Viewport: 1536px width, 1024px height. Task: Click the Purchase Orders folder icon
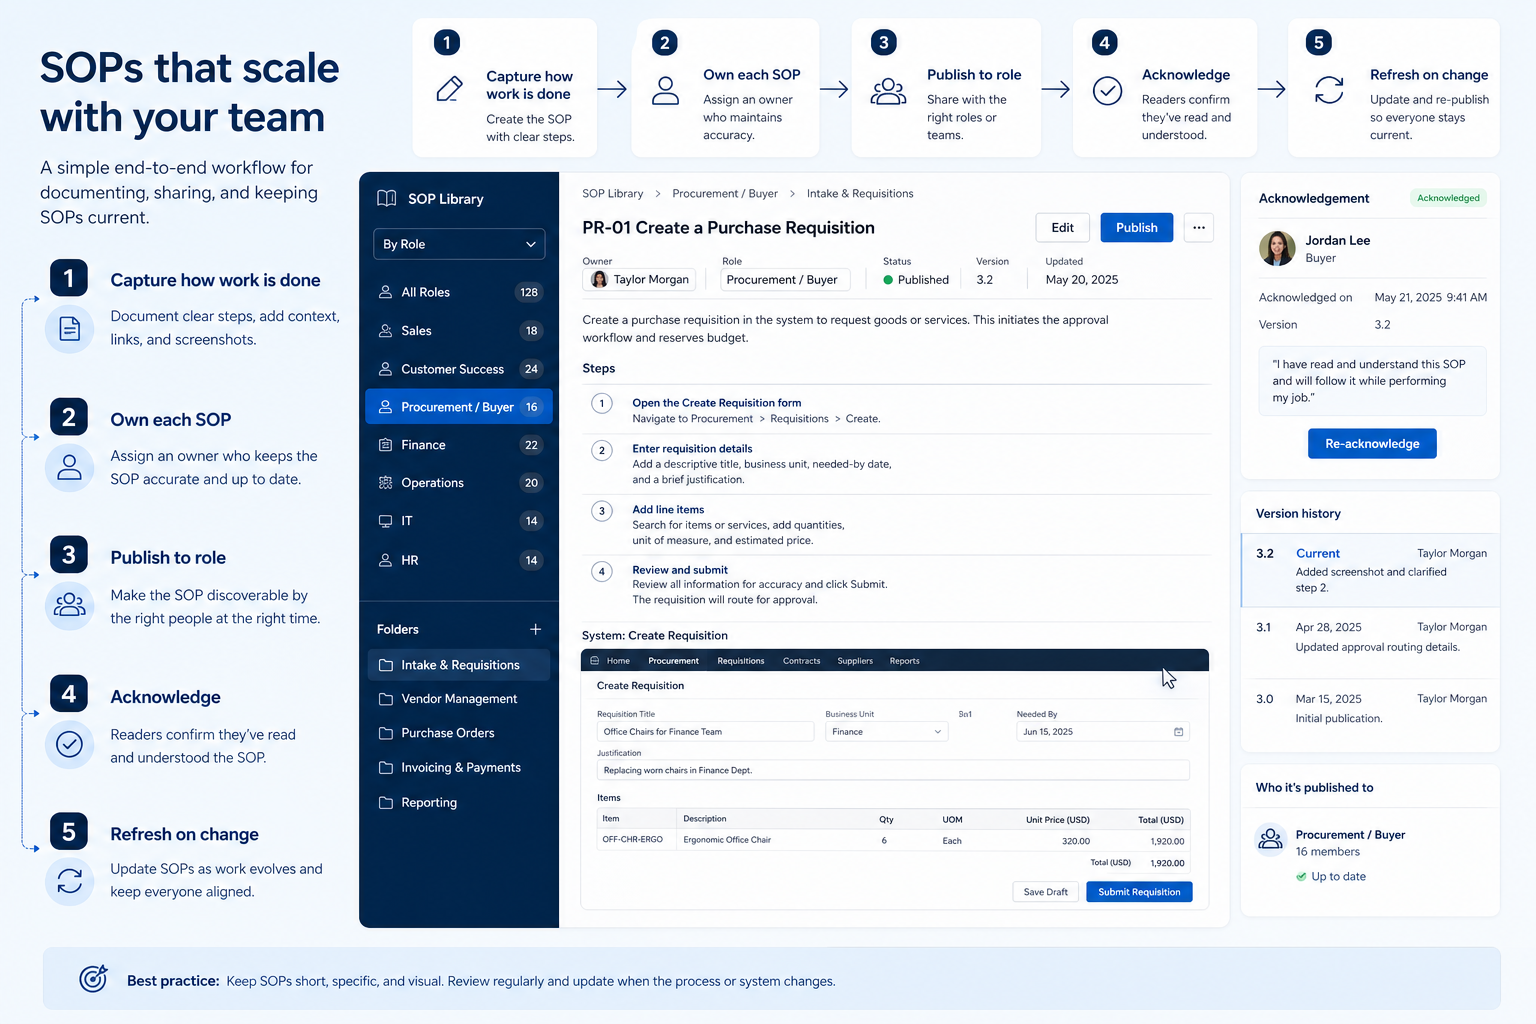pyautogui.click(x=385, y=733)
